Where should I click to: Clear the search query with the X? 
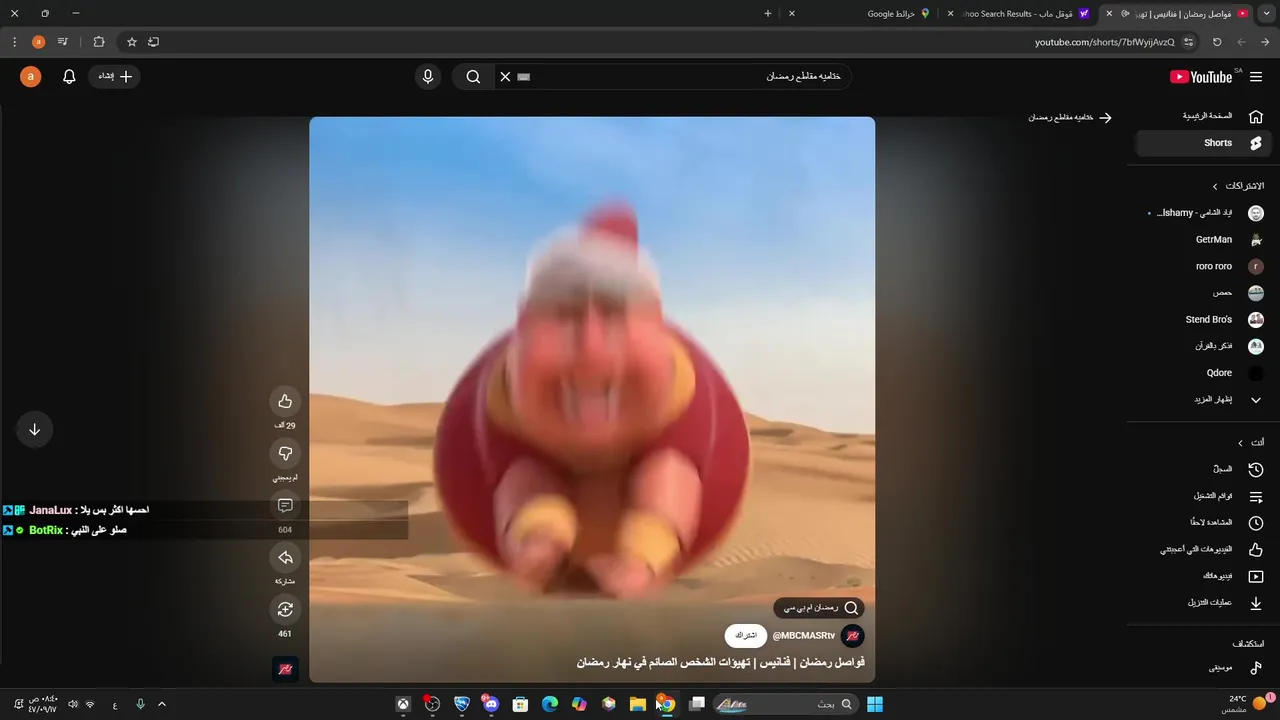(505, 77)
